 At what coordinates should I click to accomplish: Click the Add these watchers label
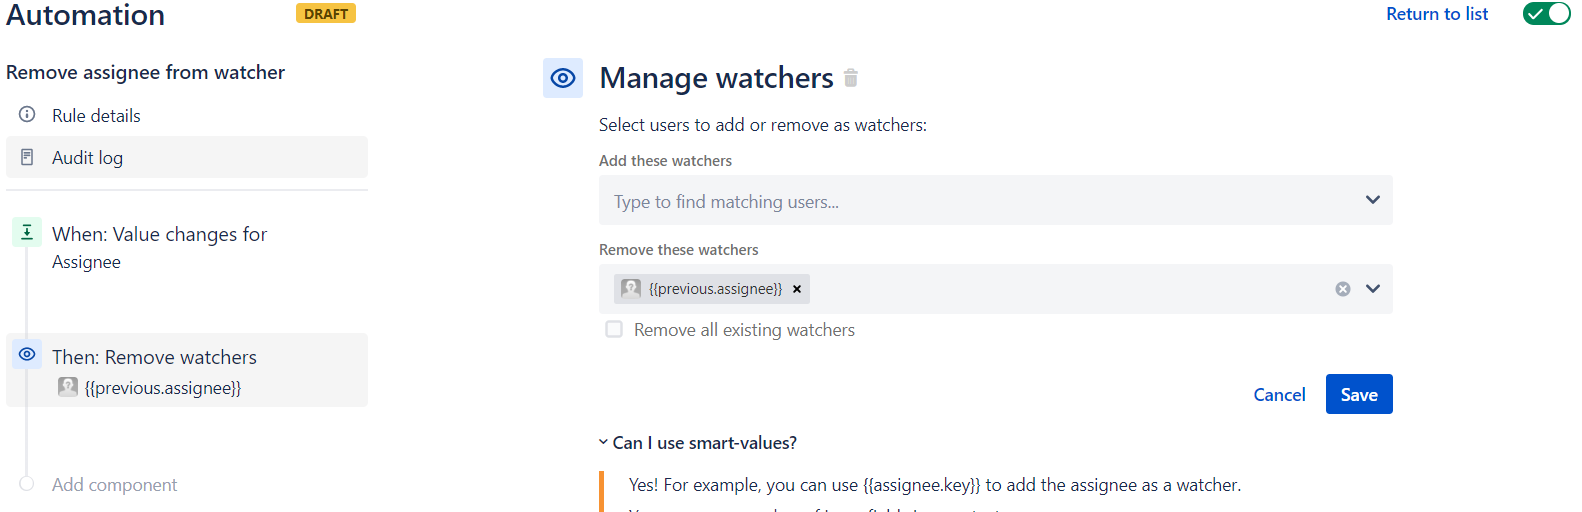click(665, 161)
